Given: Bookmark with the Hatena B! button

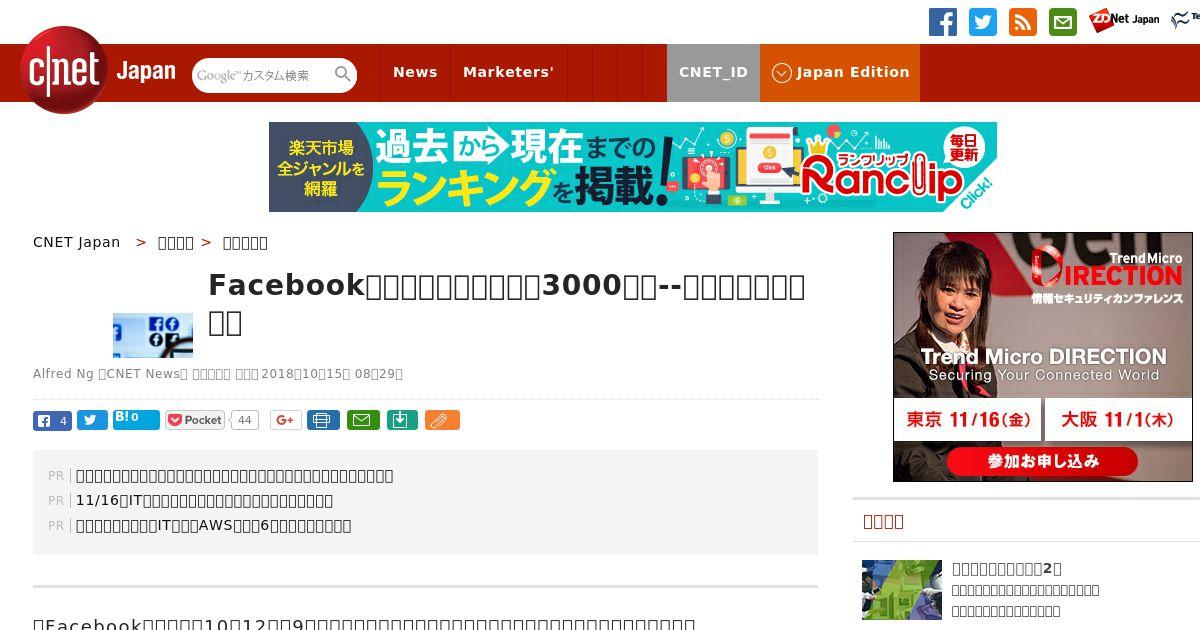Looking at the screenshot, I should [136, 419].
